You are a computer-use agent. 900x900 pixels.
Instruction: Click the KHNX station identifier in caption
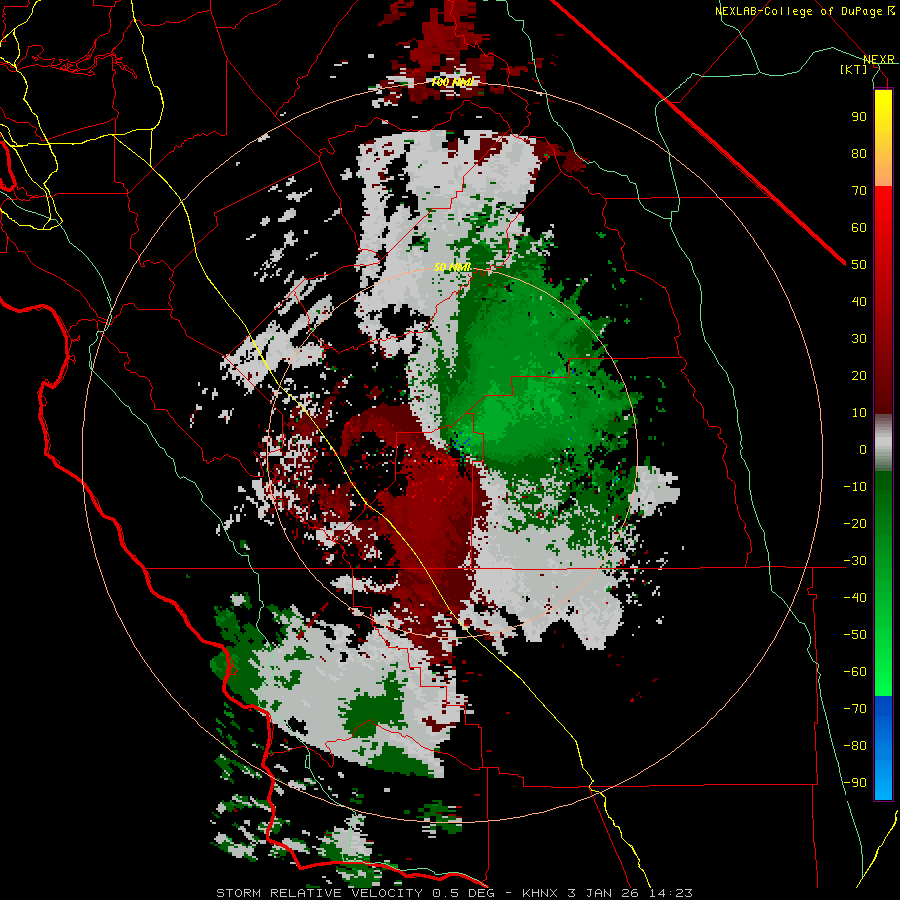[x=542, y=893]
